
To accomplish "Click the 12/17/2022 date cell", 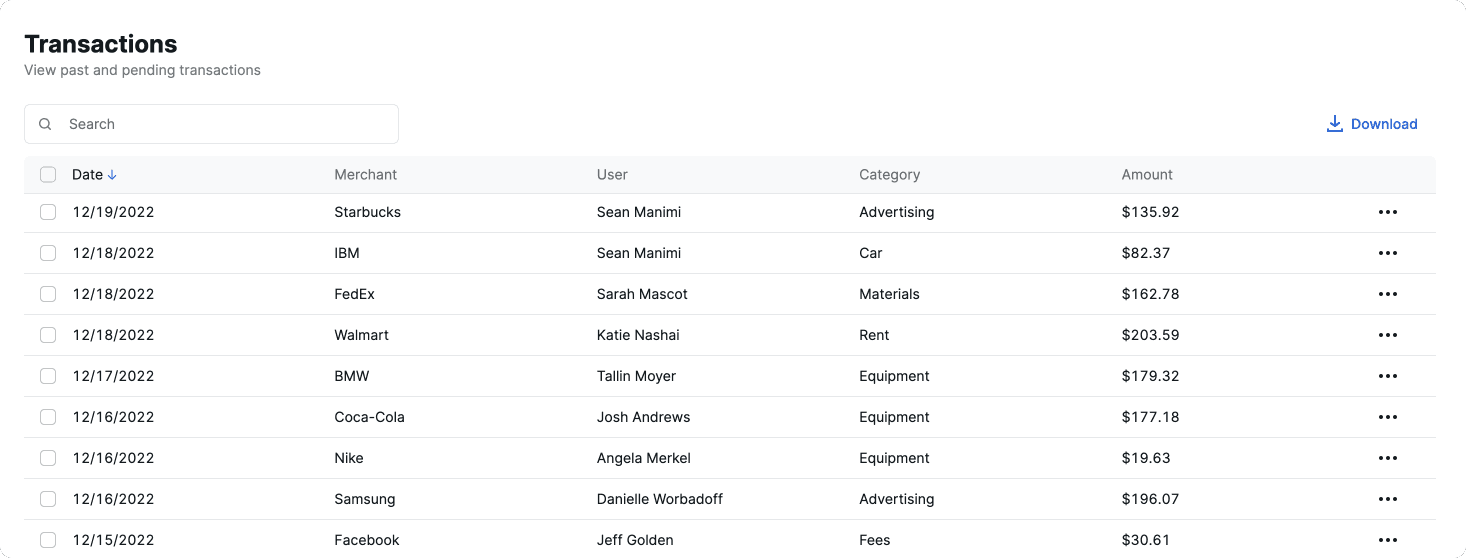I will 113,376.
